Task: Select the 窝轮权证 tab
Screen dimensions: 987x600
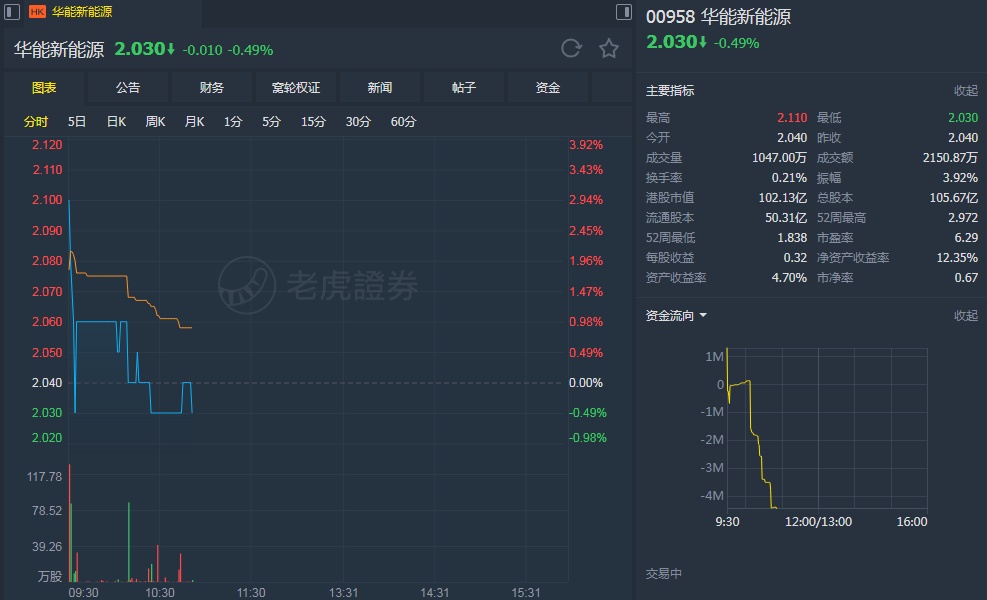Action: [296, 88]
